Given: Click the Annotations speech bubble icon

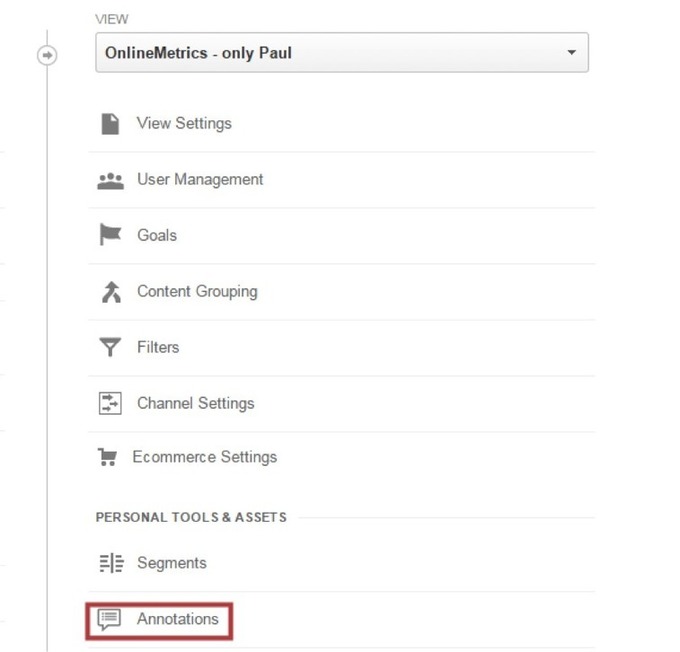Looking at the screenshot, I should pos(109,619).
